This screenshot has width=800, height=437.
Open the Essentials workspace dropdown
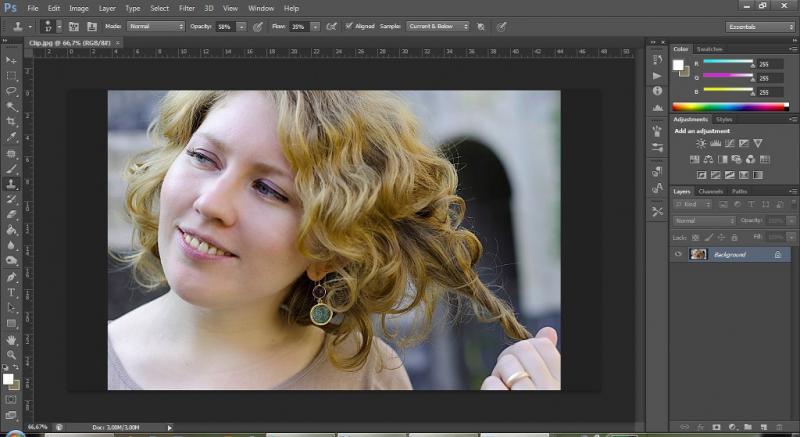point(760,27)
